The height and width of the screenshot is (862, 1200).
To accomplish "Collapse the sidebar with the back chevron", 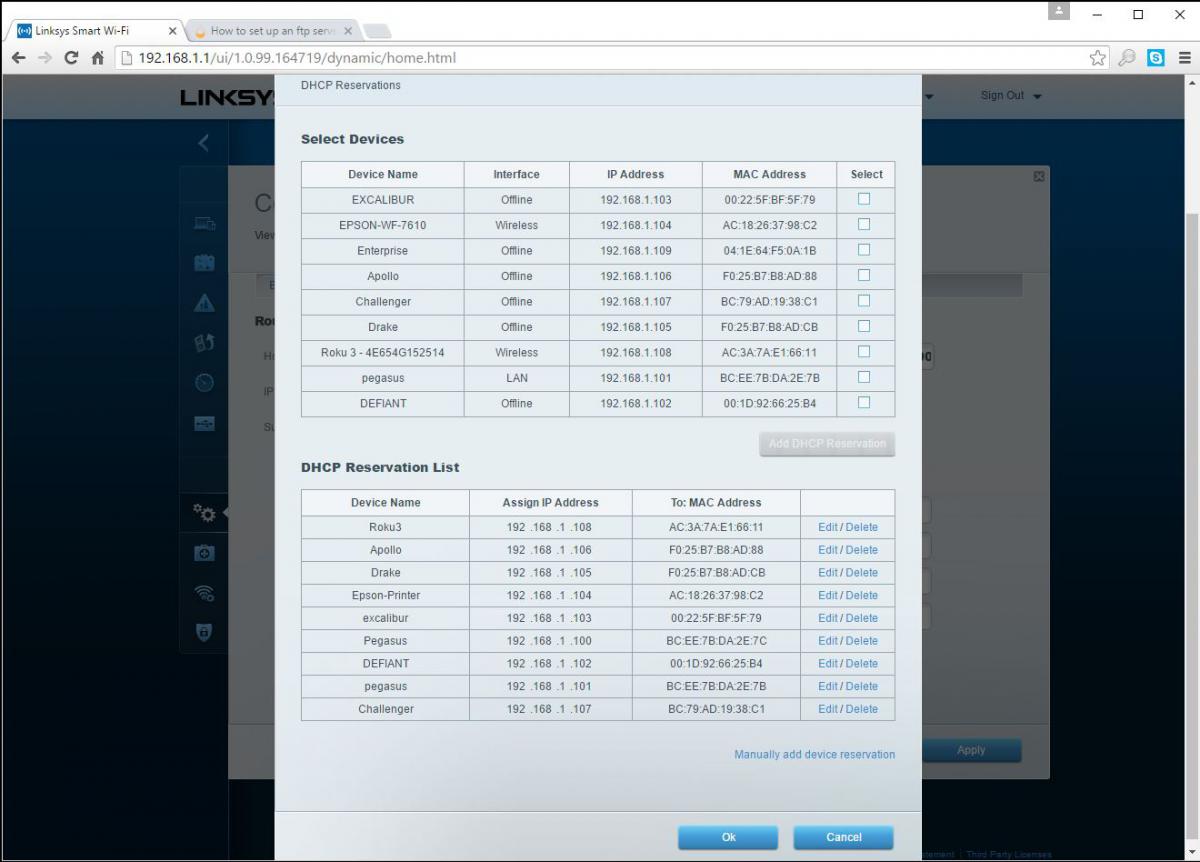I will pyautogui.click(x=204, y=143).
